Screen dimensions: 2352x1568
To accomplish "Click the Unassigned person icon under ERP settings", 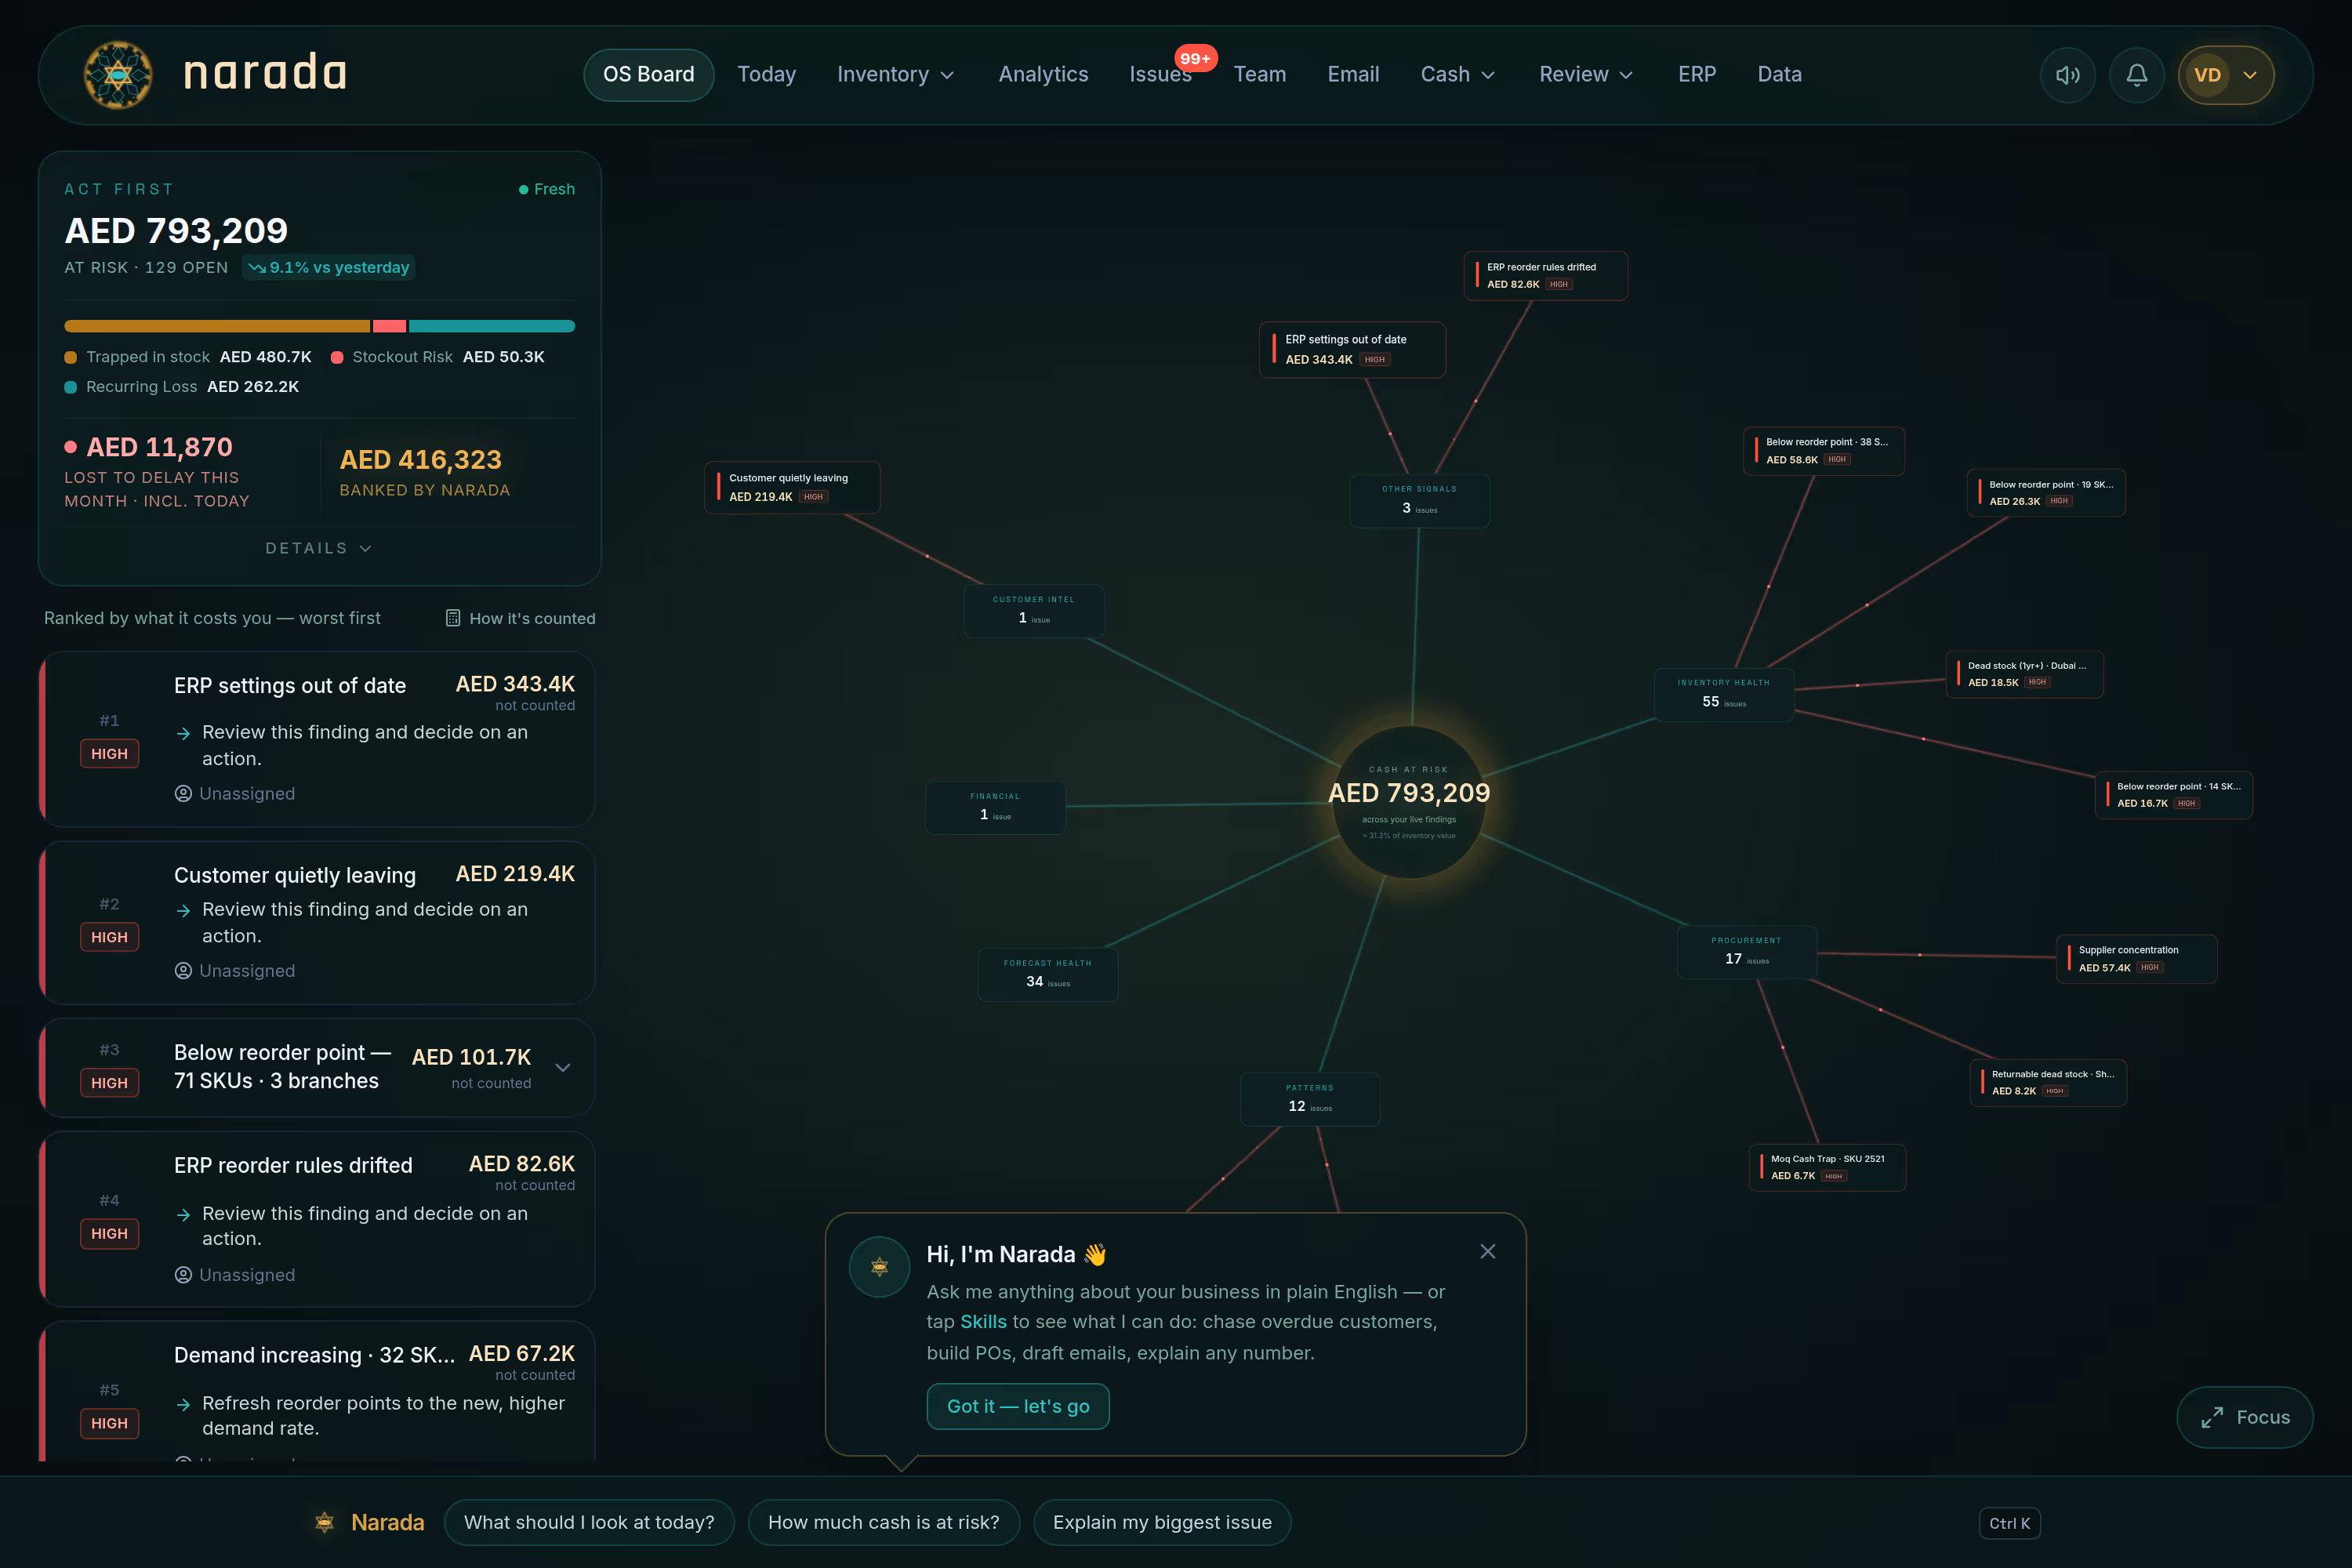I will coord(183,793).
